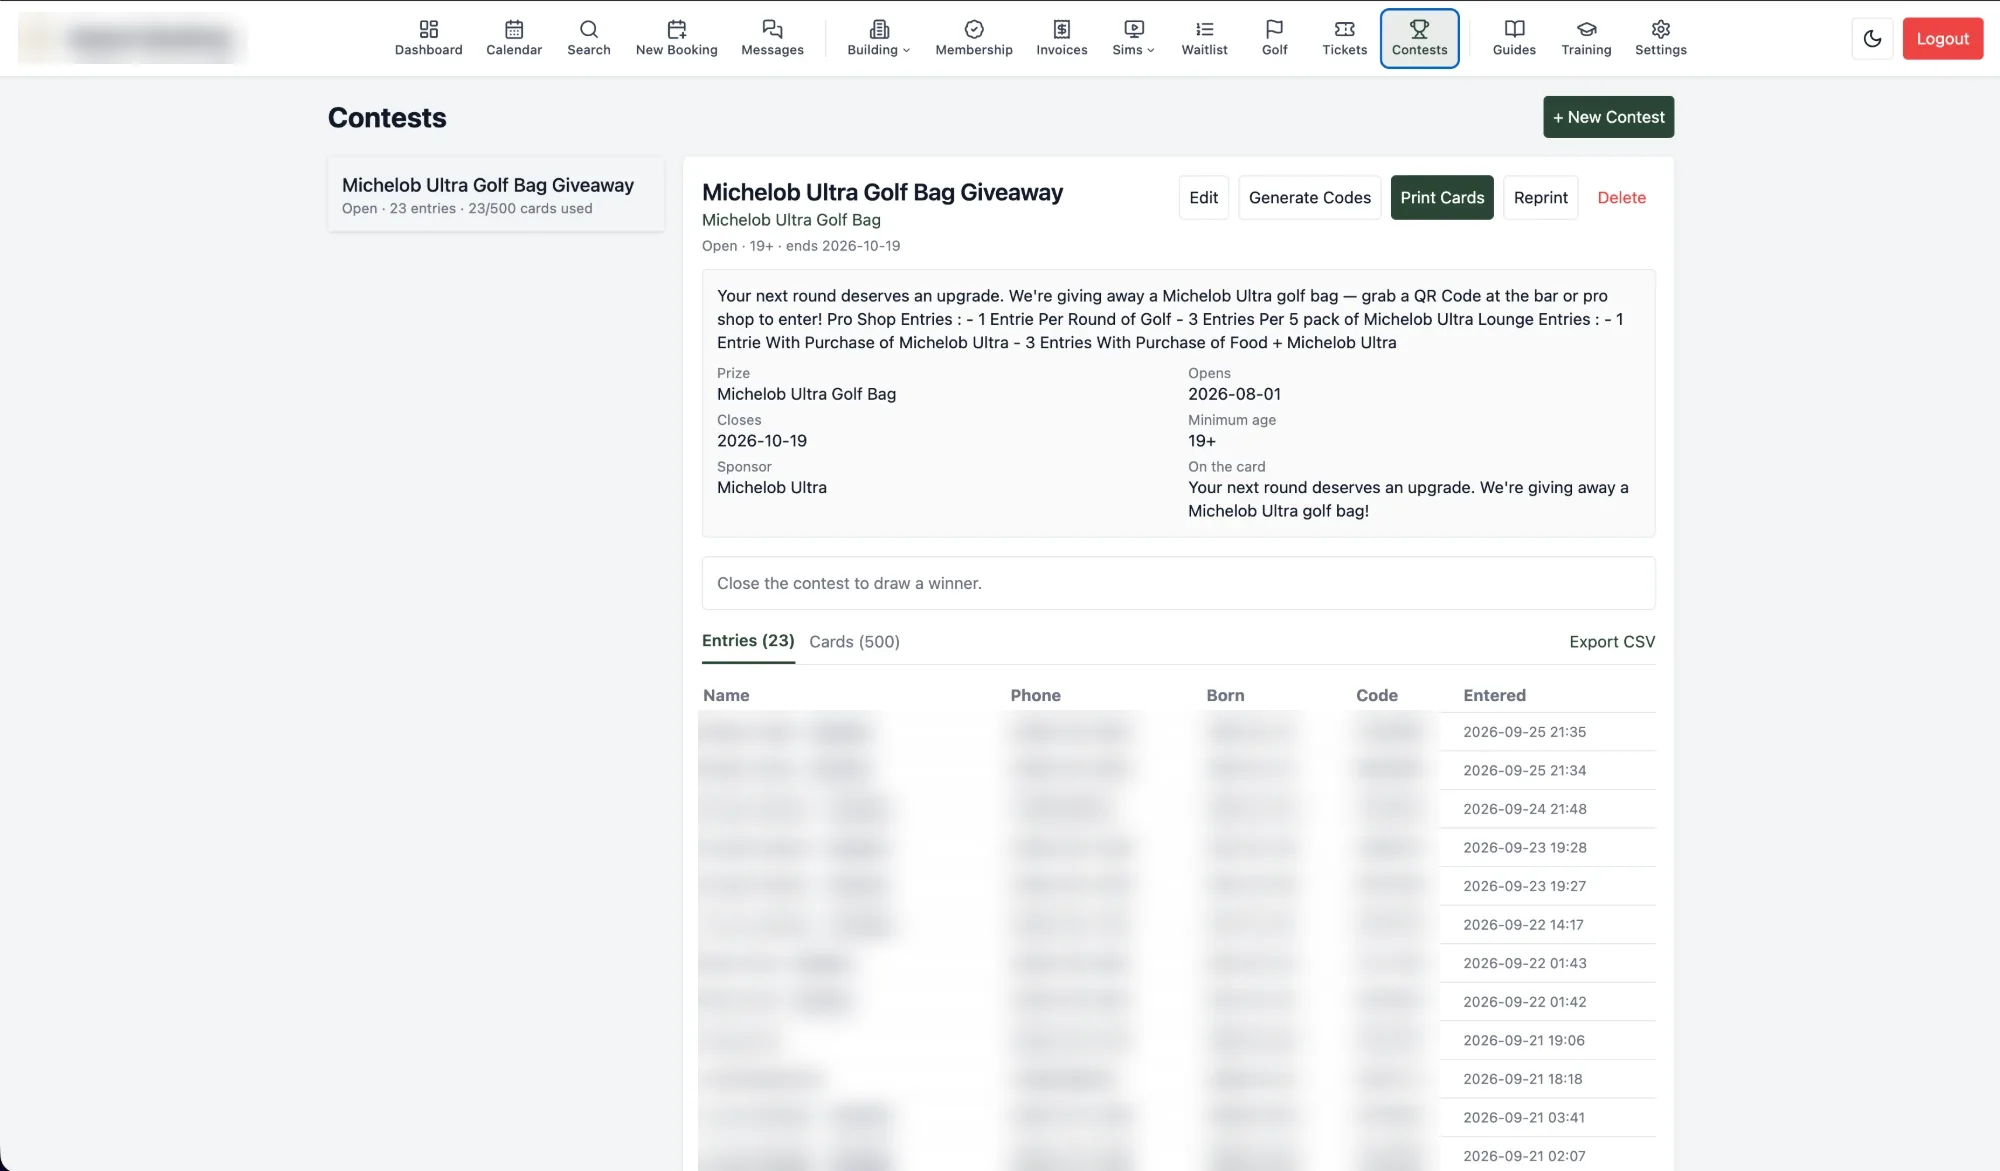Click entry timestamp 2026-09-22 14:17
The height and width of the screenshot is (1171, 2000).
tap(1523, 925)
